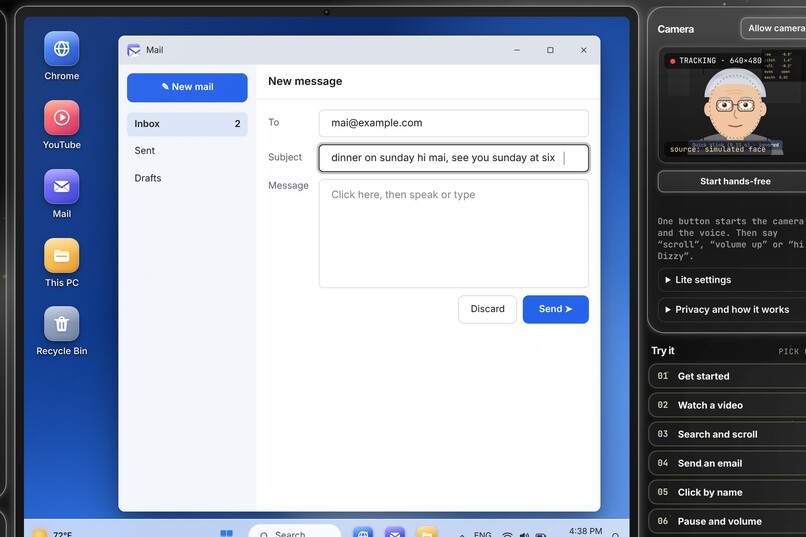The width and height of the screenshot is (806, 537).
Task: Click the Message body text area
Action: [x=453, y=233]
